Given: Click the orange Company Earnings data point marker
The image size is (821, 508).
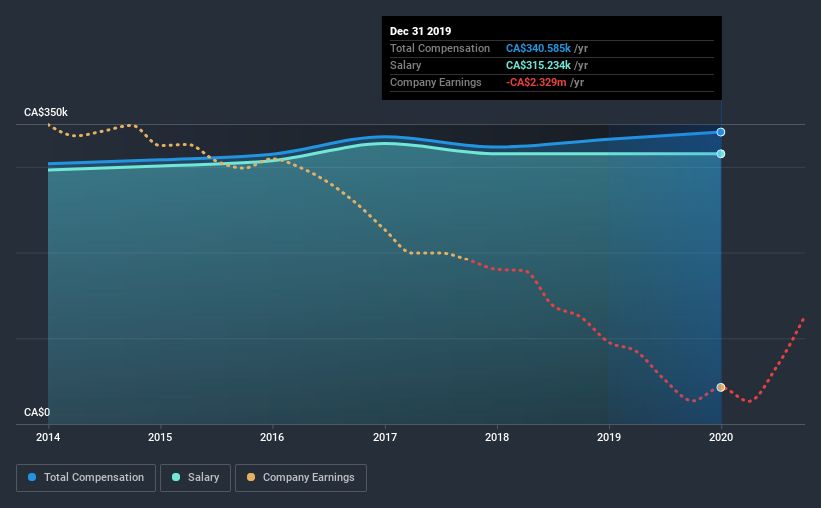Looking at the screenshot, I should 721,388.
